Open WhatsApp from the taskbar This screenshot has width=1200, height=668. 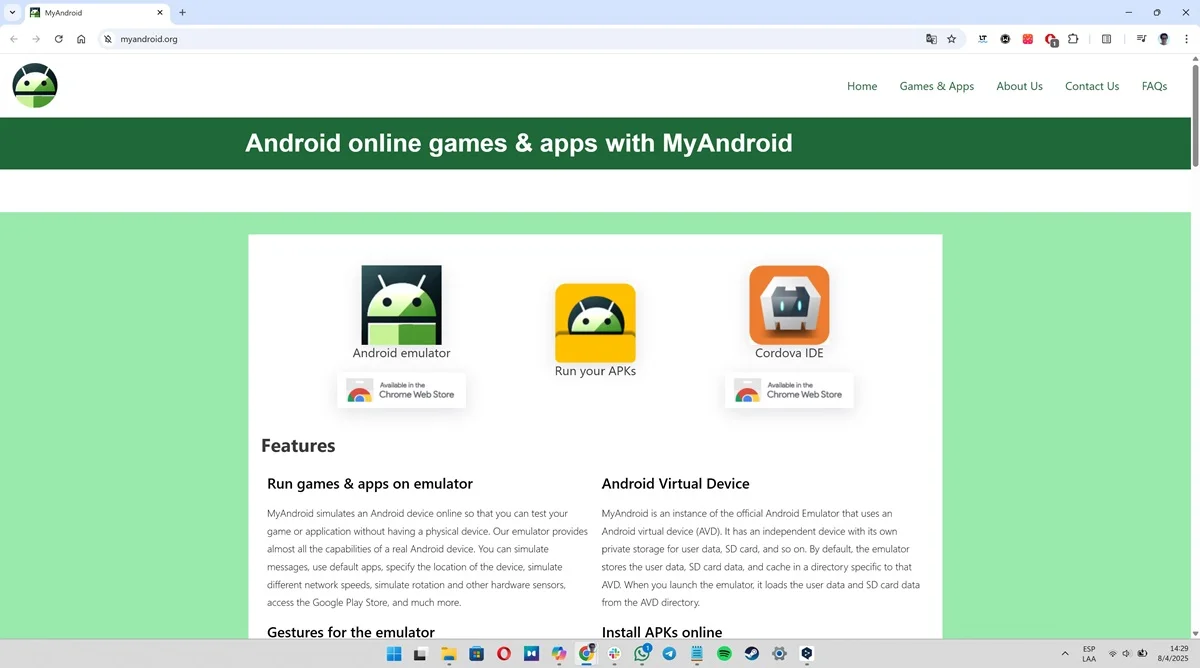point(640,654)
